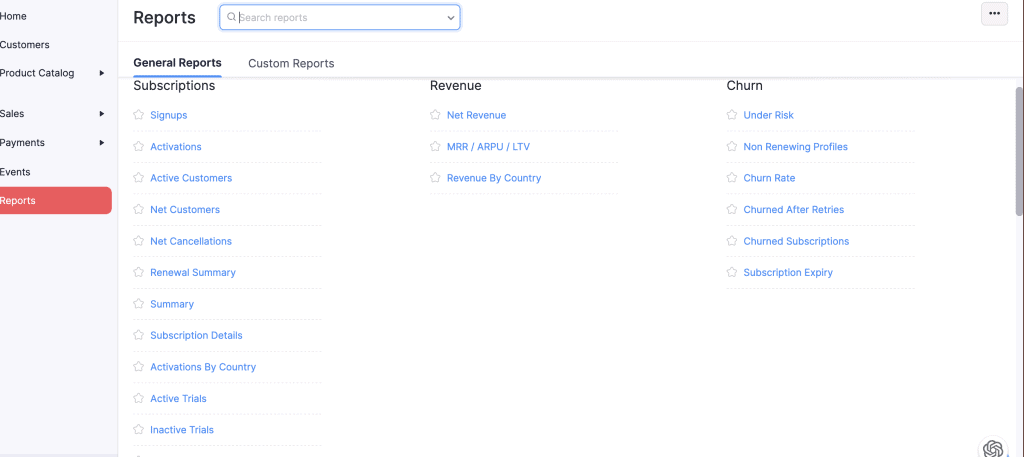The height and width of the screenshot is (457, 1024).
Task: Star the Summary report
Action: point(138,304)
